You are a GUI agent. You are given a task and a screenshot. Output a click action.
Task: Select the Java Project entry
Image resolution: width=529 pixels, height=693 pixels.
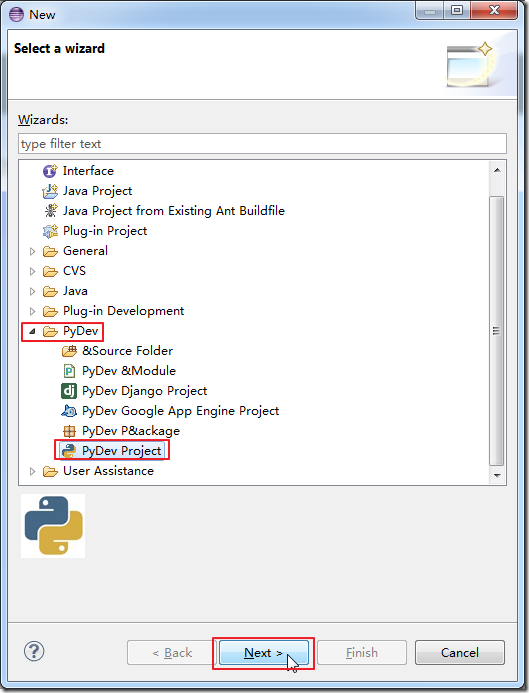[98, 191]
